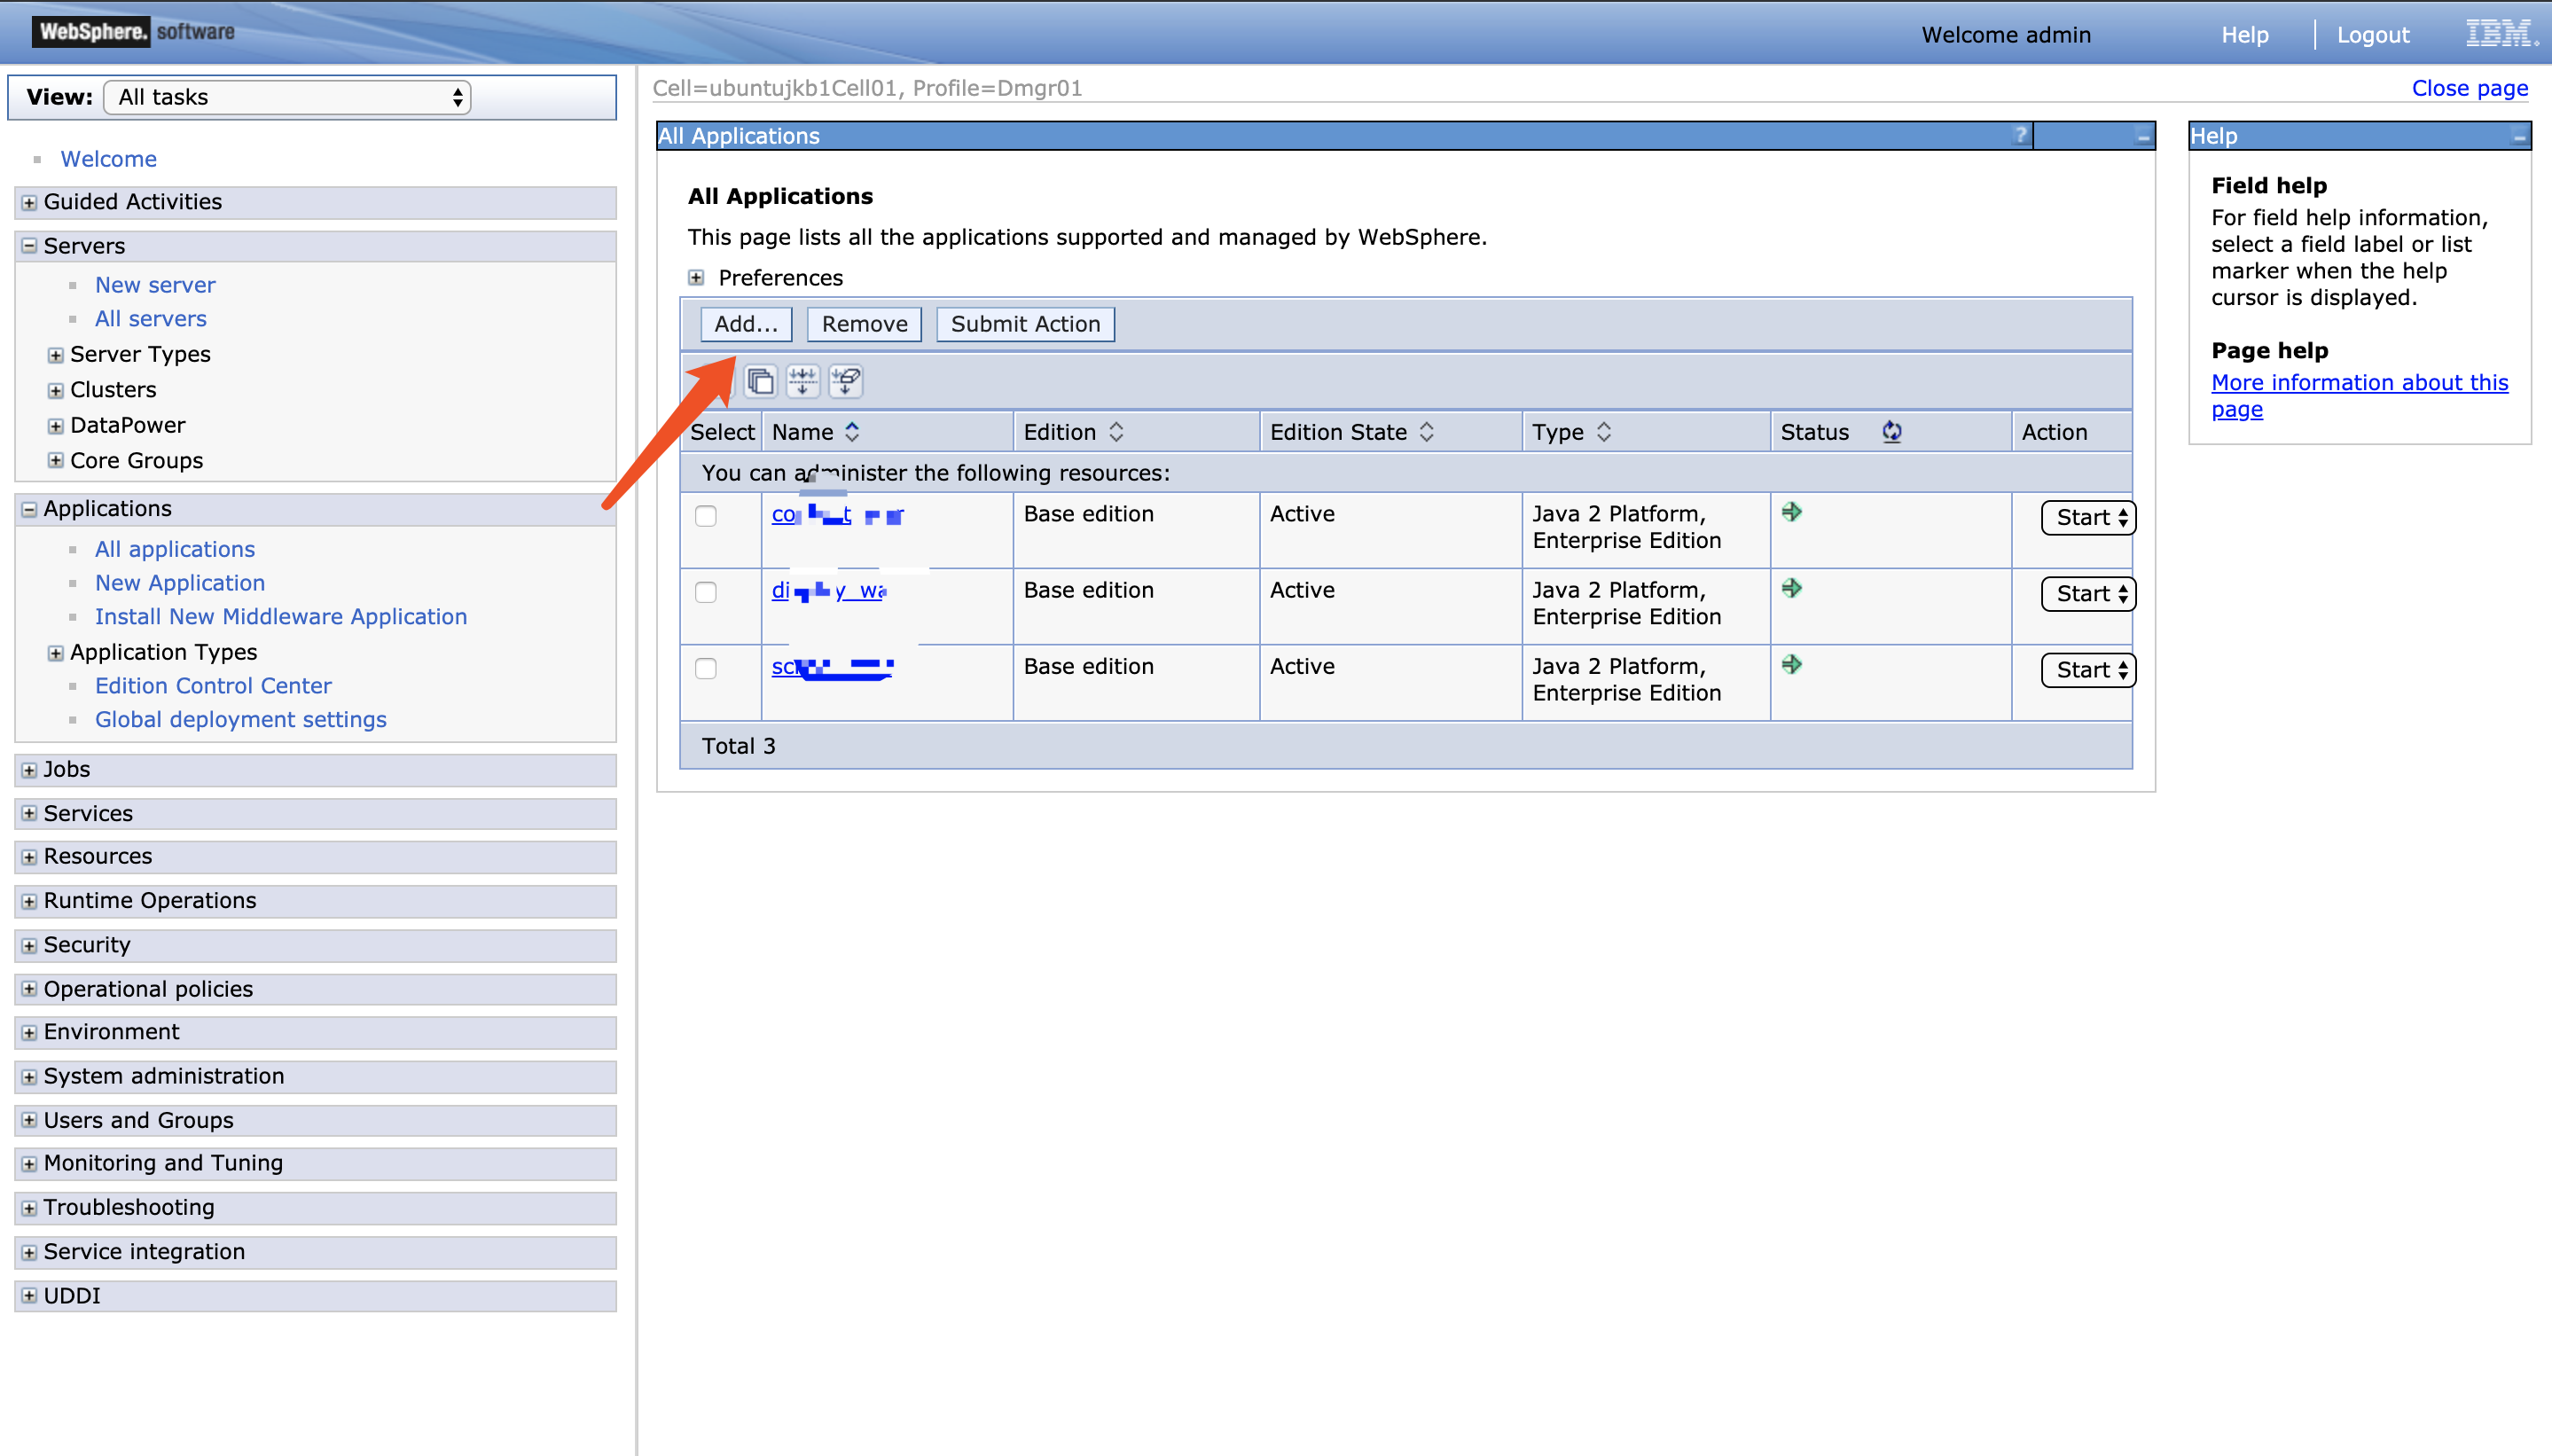
Task: Click the show filter view icon
Action: [802, 381]
